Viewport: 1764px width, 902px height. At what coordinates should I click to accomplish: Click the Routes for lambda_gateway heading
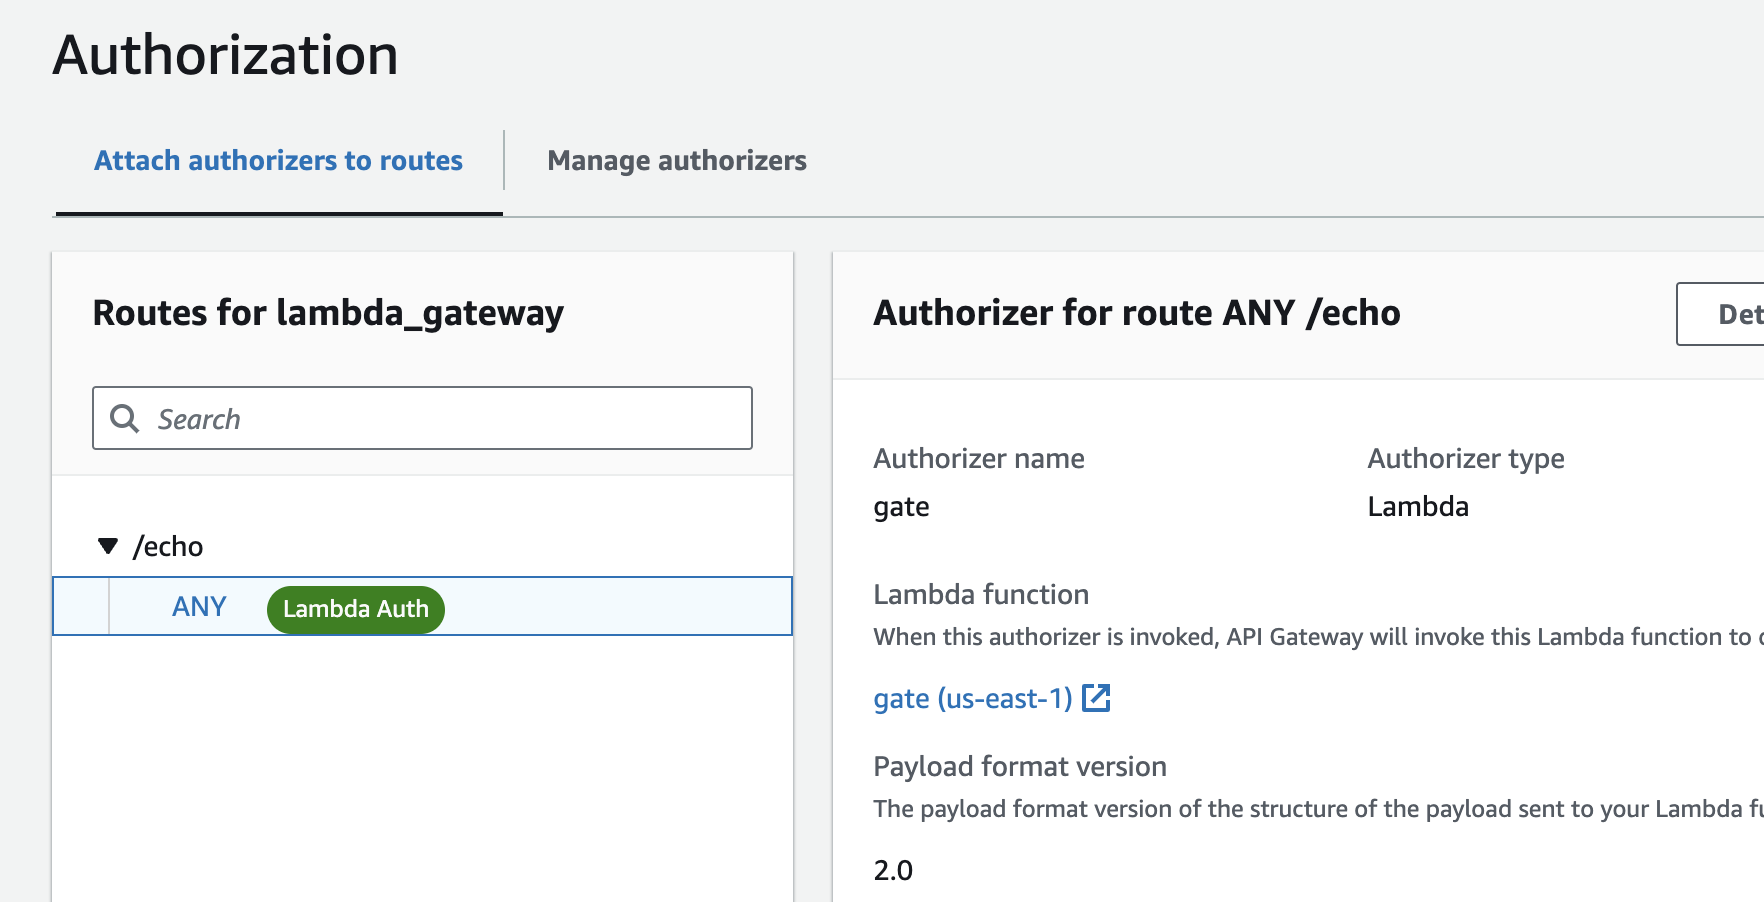[x=328, y=313]
